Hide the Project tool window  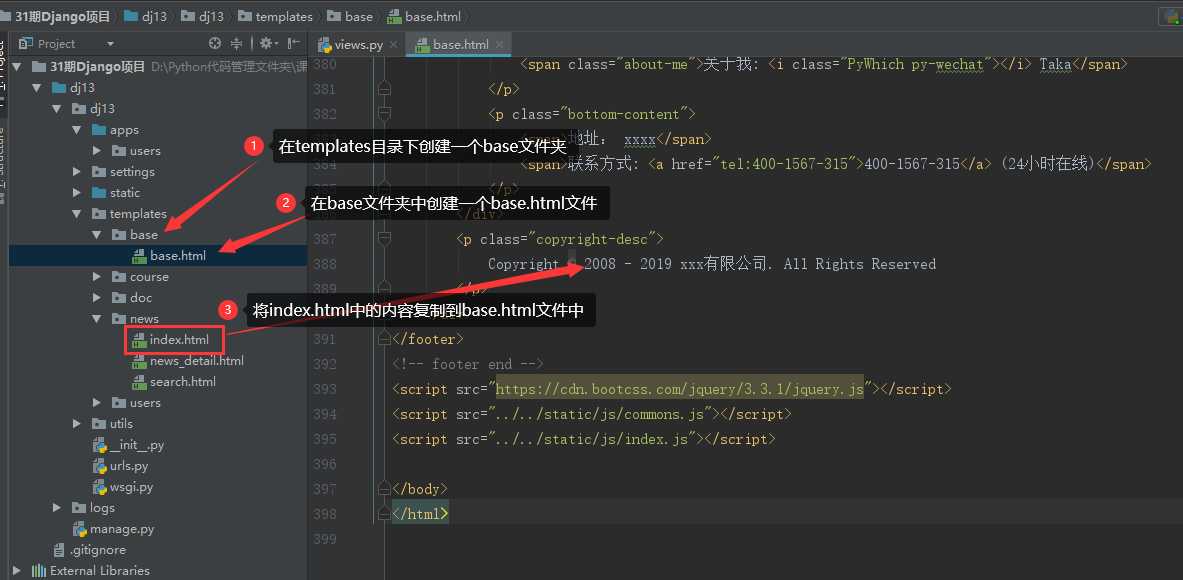click(x=293, y=44)
